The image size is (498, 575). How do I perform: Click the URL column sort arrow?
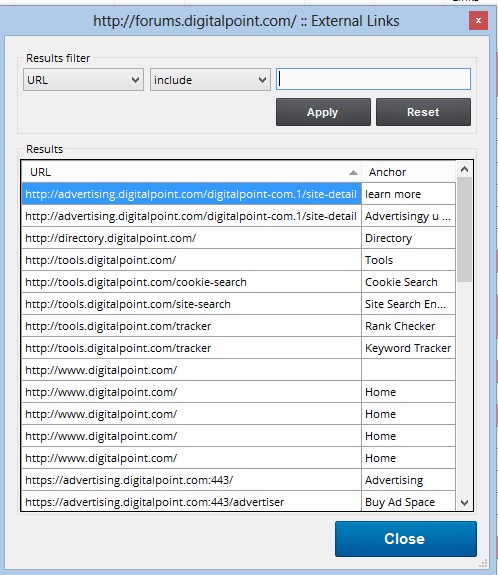(x=353, y=172)
